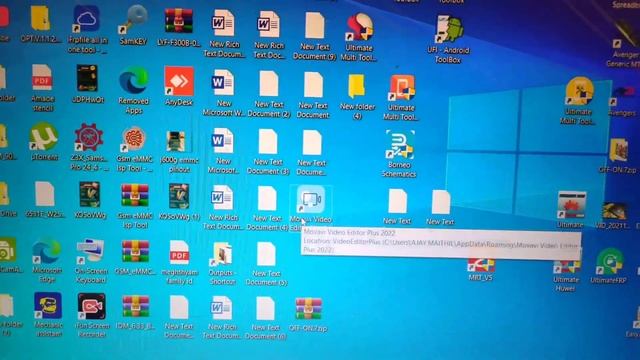
Task: Select the j600g emmc pinout image
Action: [x=176, y=142]
